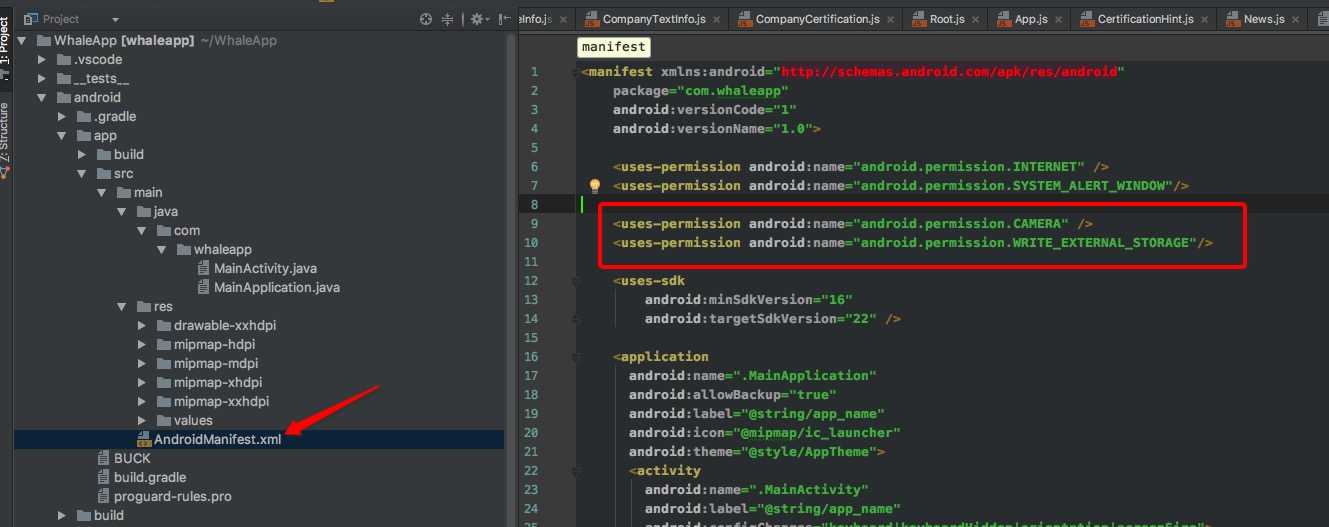Close the App.js tab
1329x527 pixels.
(1058, 20)
